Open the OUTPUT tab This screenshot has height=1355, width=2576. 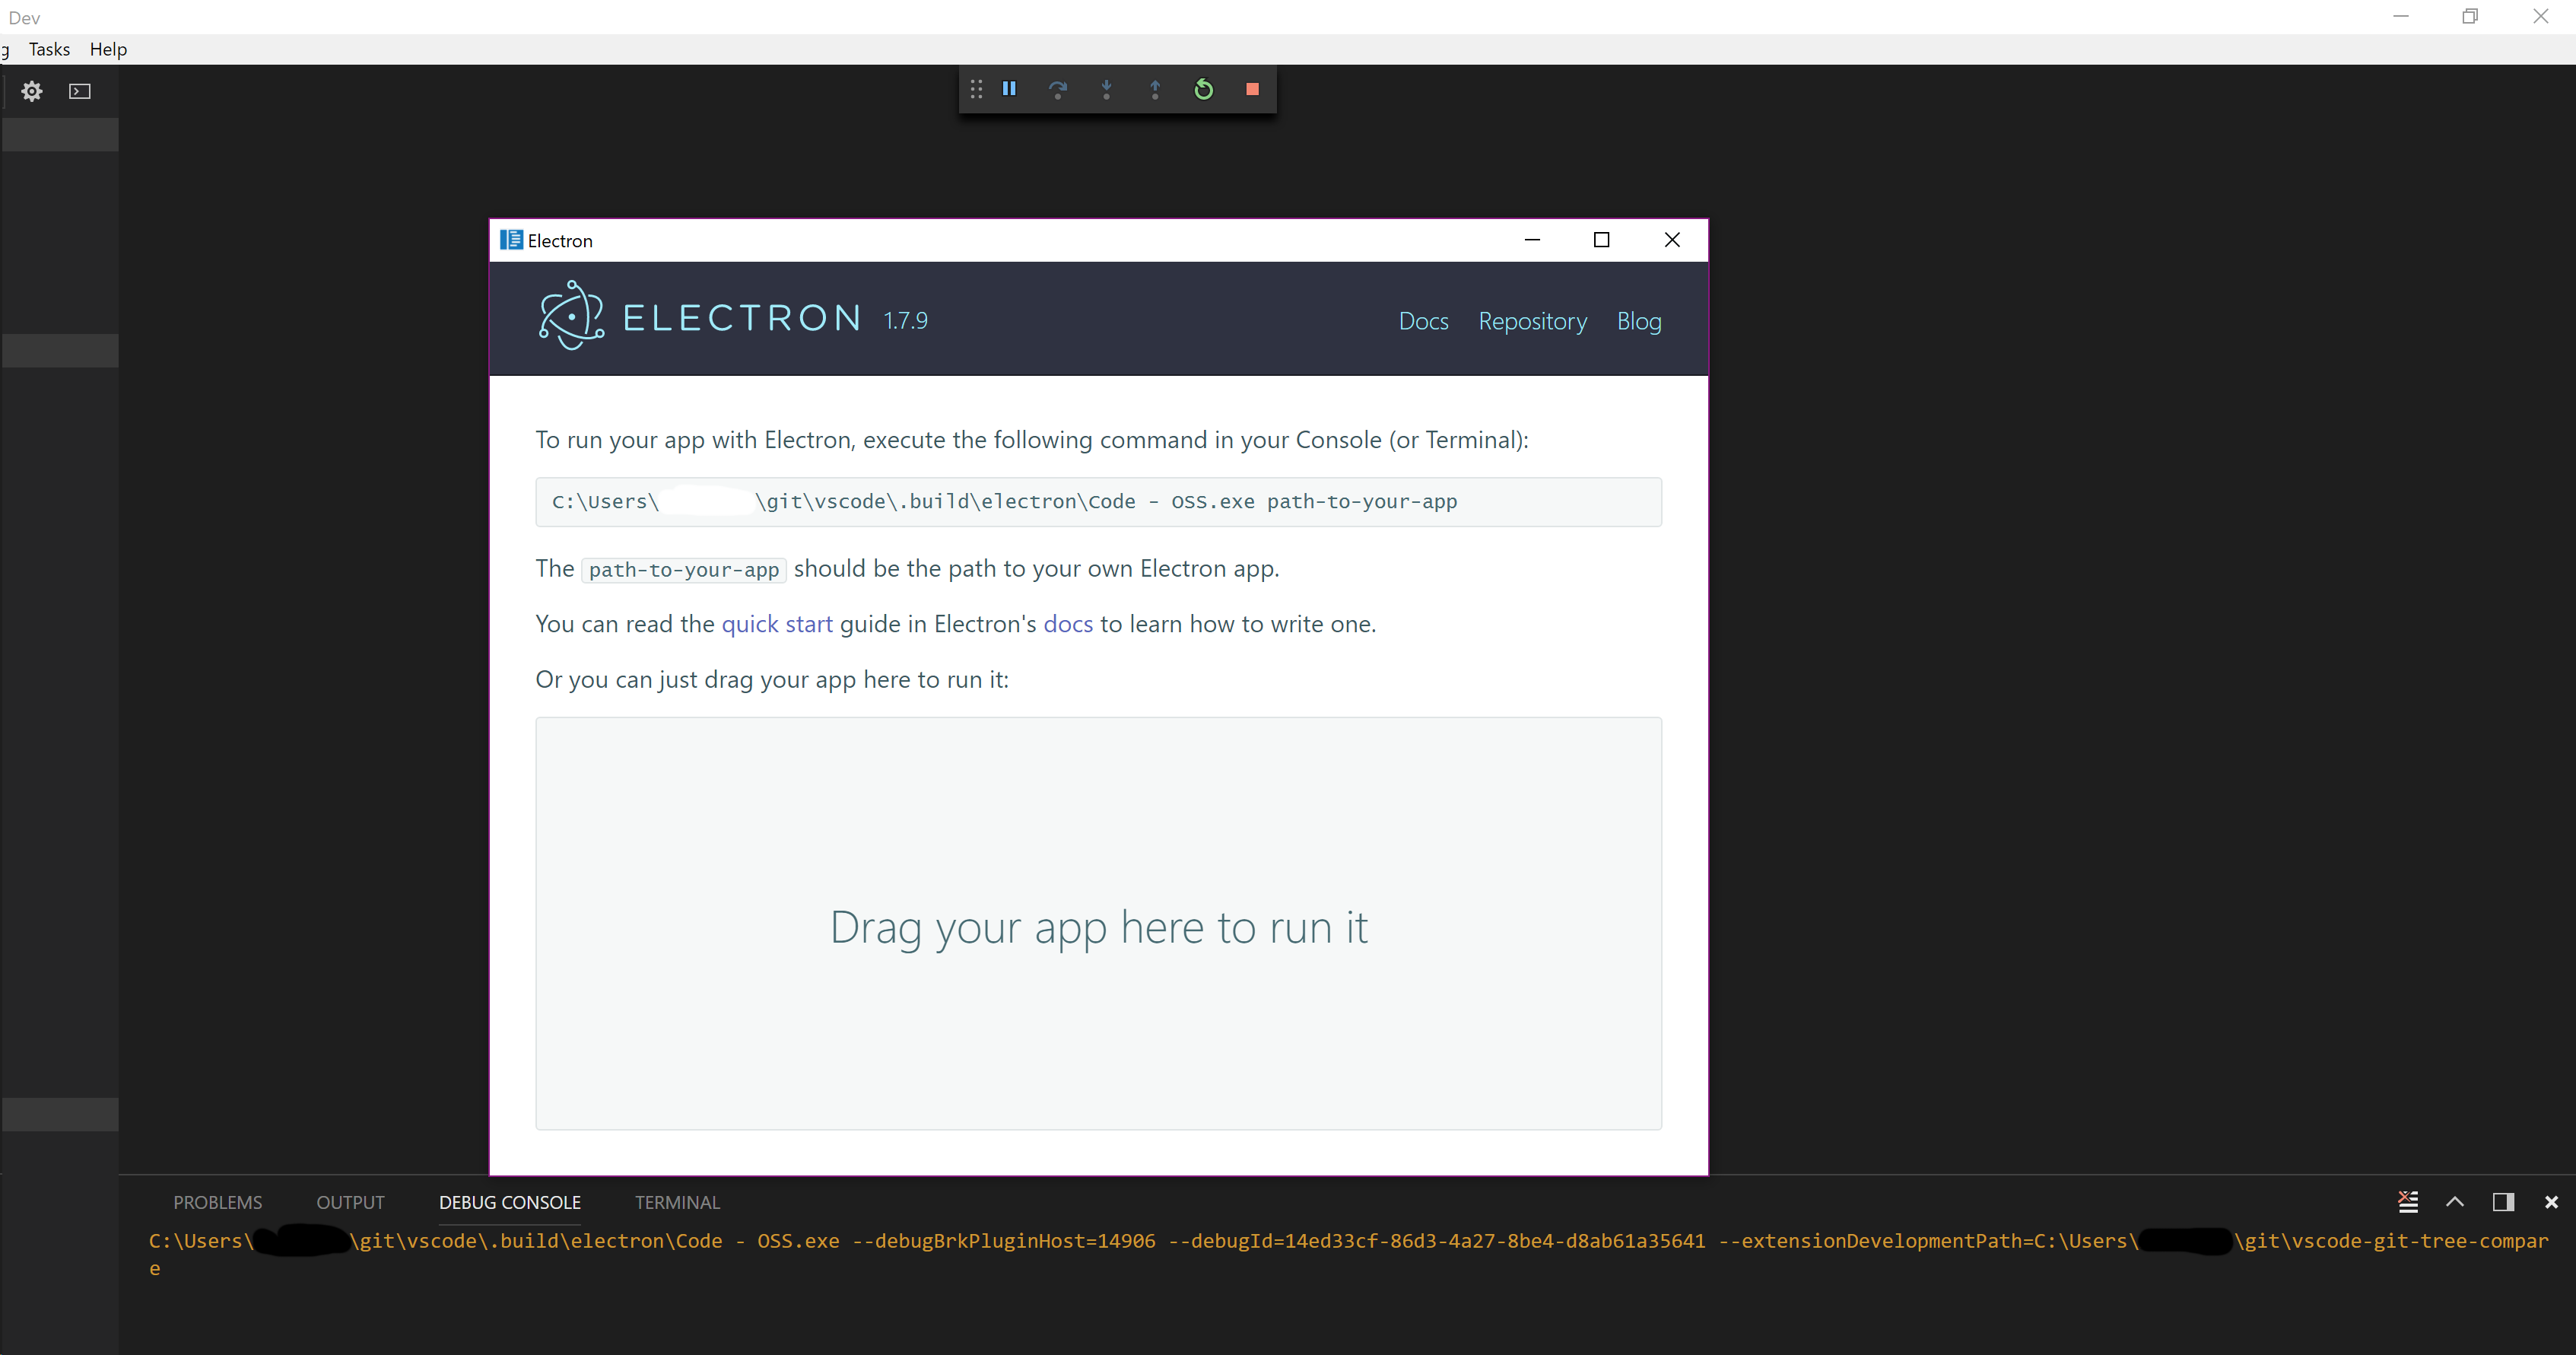click(350, 1202)
